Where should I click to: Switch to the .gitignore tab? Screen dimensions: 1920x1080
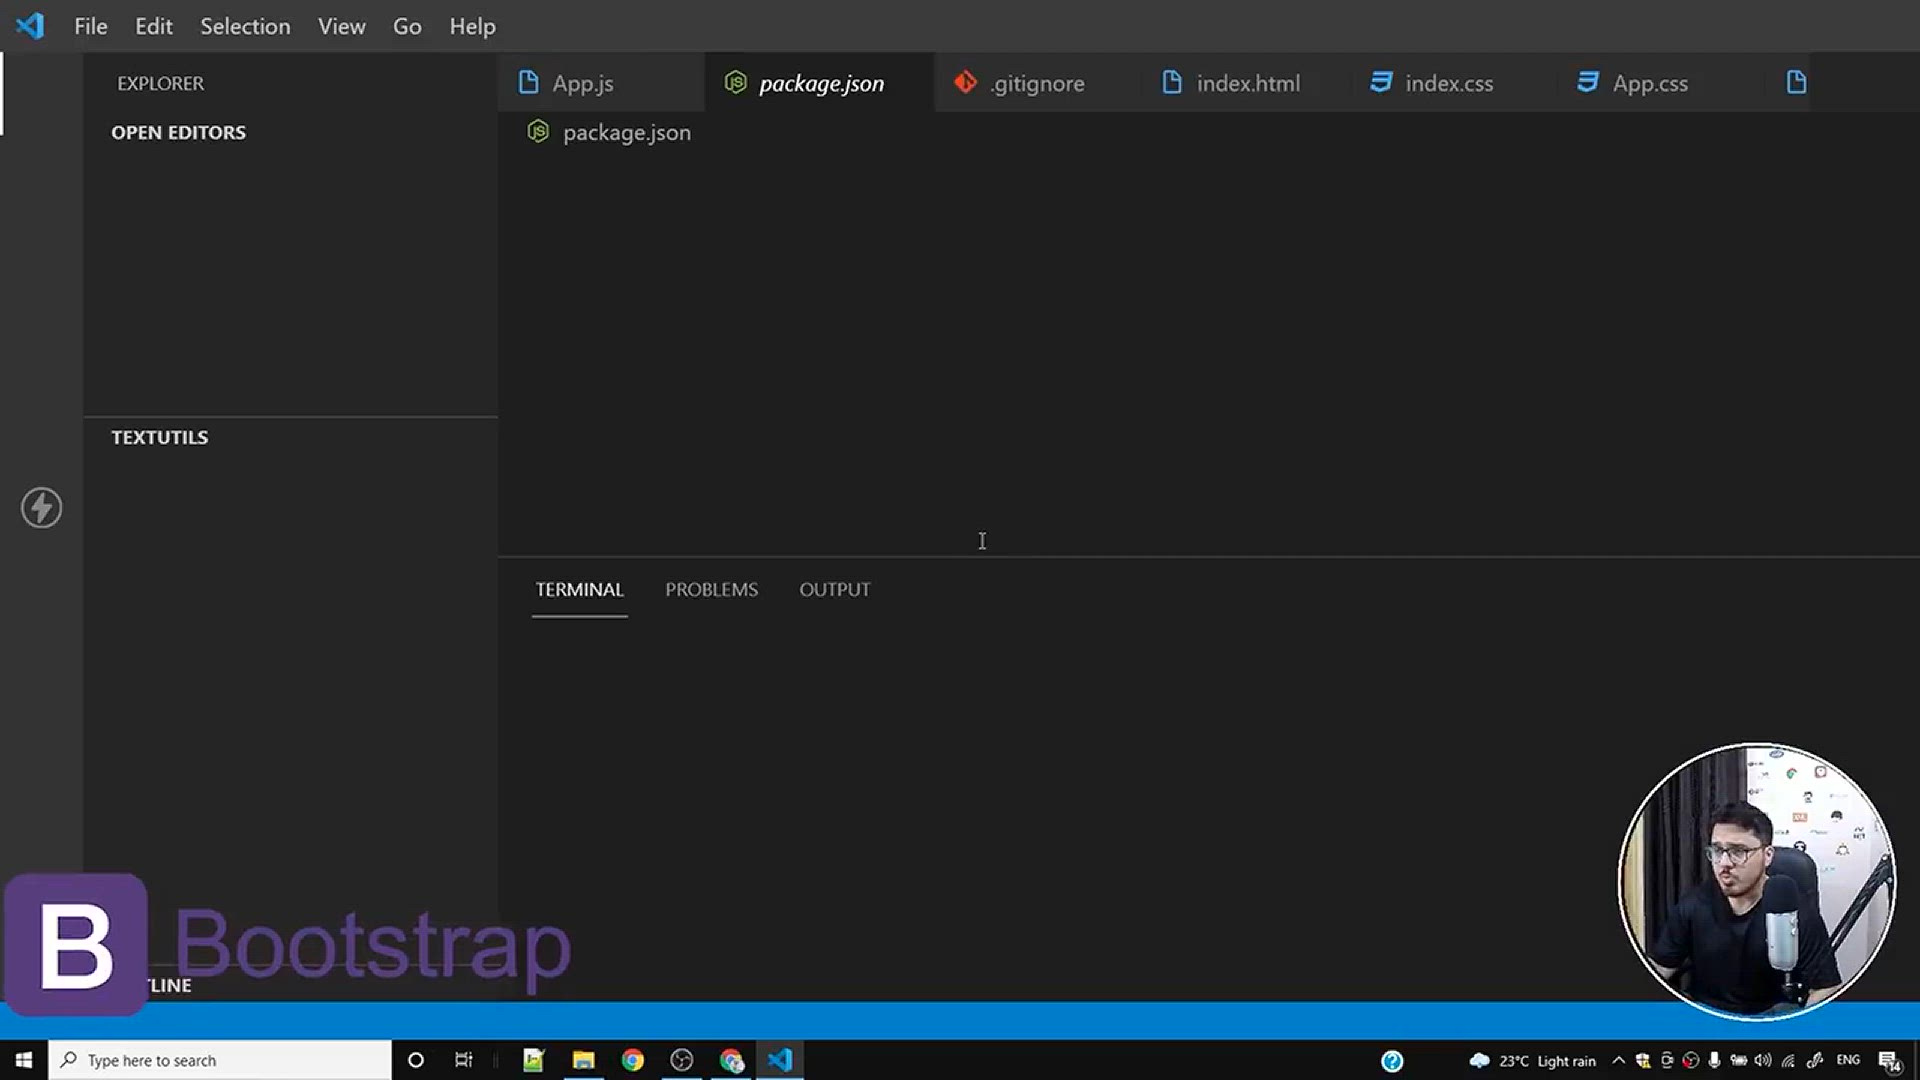click(1036, 83)
